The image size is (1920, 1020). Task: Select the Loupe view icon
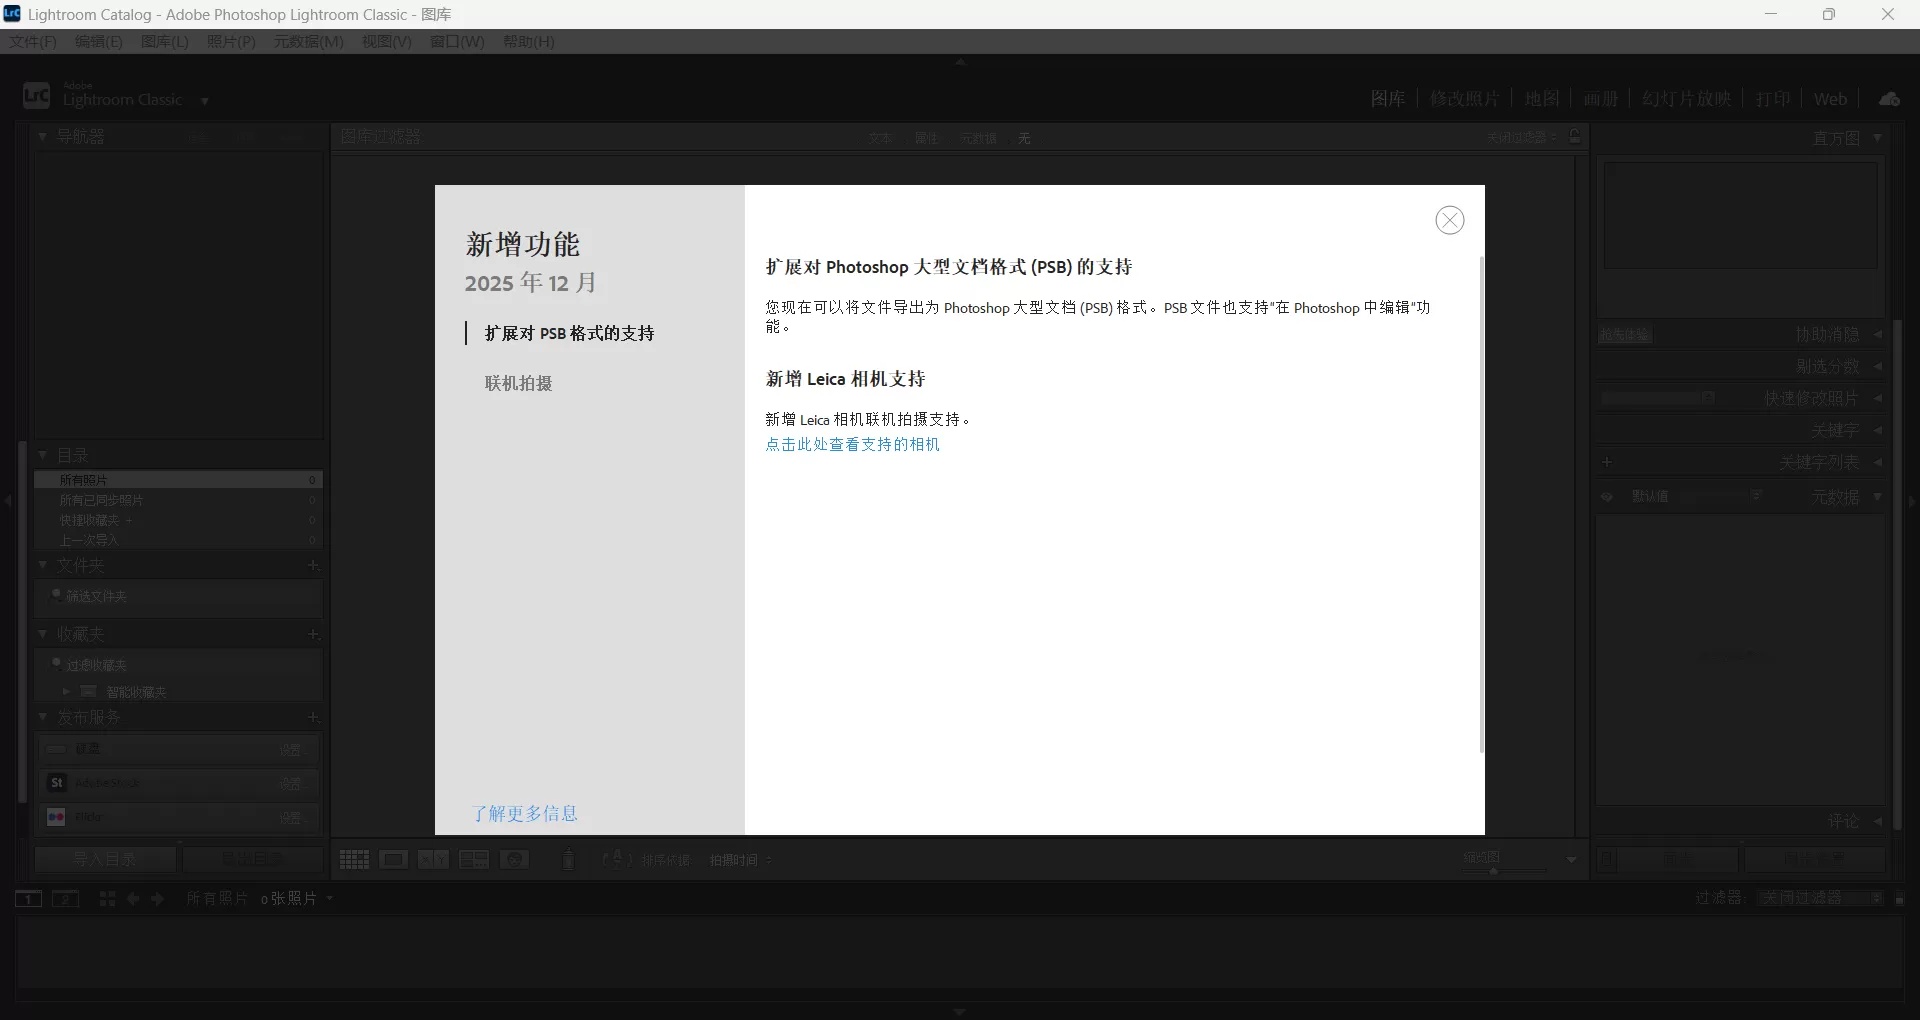pyautogui.click(x=394, y=860)
